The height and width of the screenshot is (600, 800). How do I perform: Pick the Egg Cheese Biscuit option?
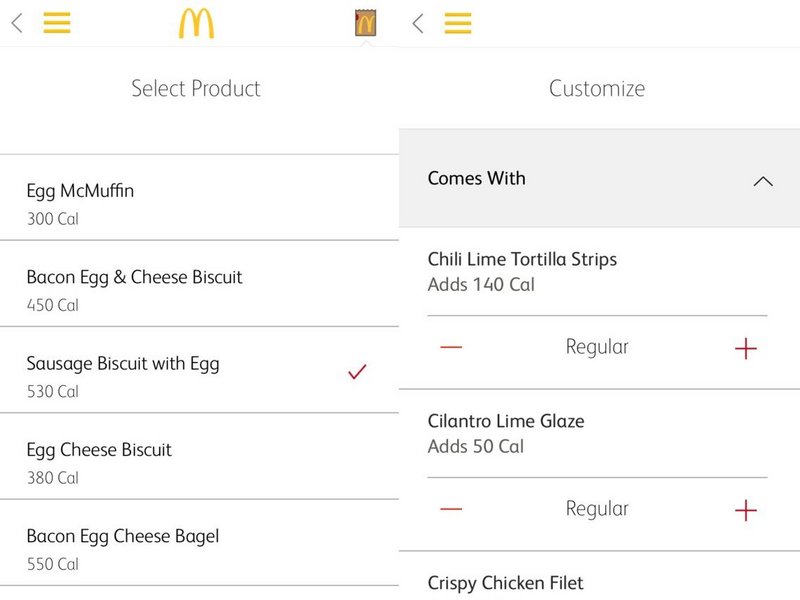click(99, 450)
